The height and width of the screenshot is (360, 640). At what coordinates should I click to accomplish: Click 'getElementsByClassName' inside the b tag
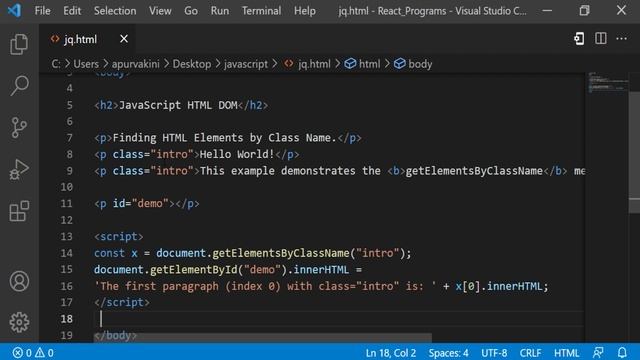coord(474,171)
